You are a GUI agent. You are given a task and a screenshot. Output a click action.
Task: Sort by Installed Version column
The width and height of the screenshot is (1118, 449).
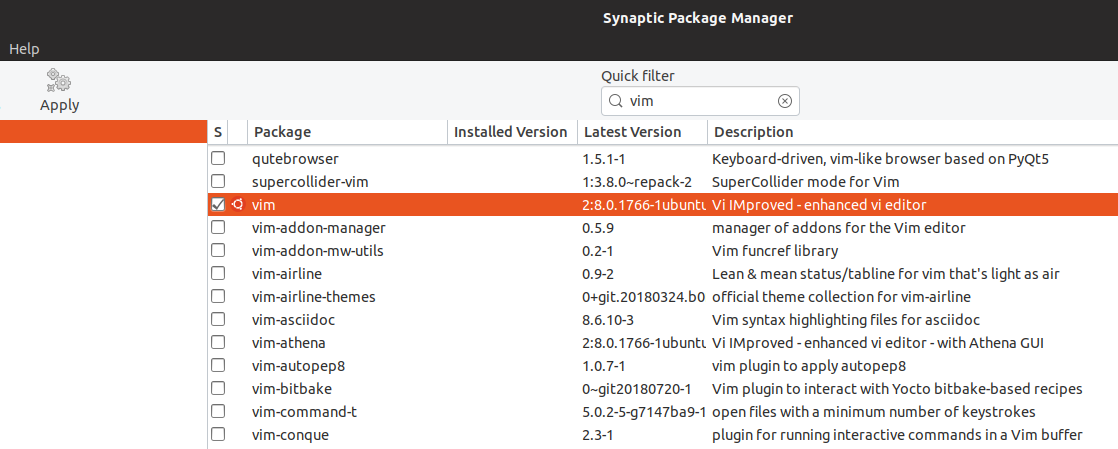click(511, 132)
